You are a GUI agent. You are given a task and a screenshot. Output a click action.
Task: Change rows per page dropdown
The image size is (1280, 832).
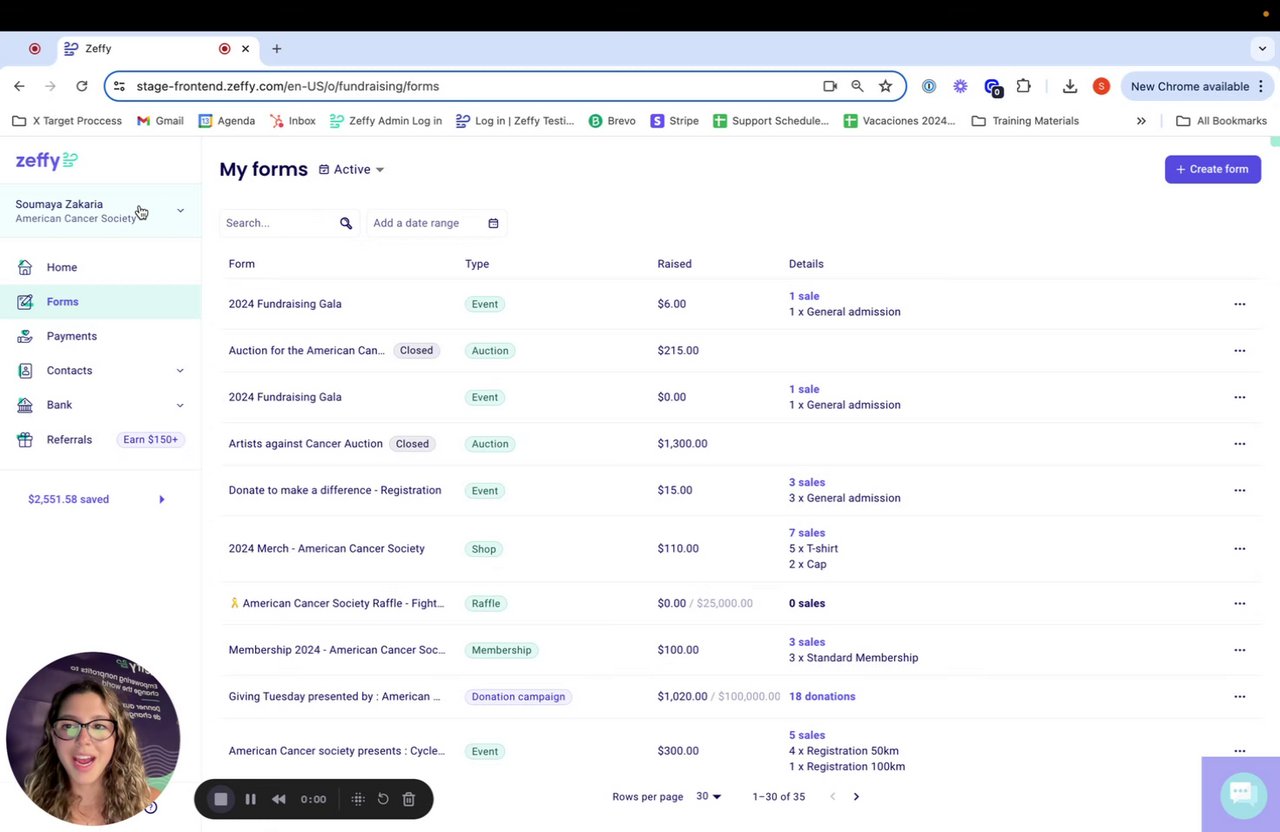(708, 797)
